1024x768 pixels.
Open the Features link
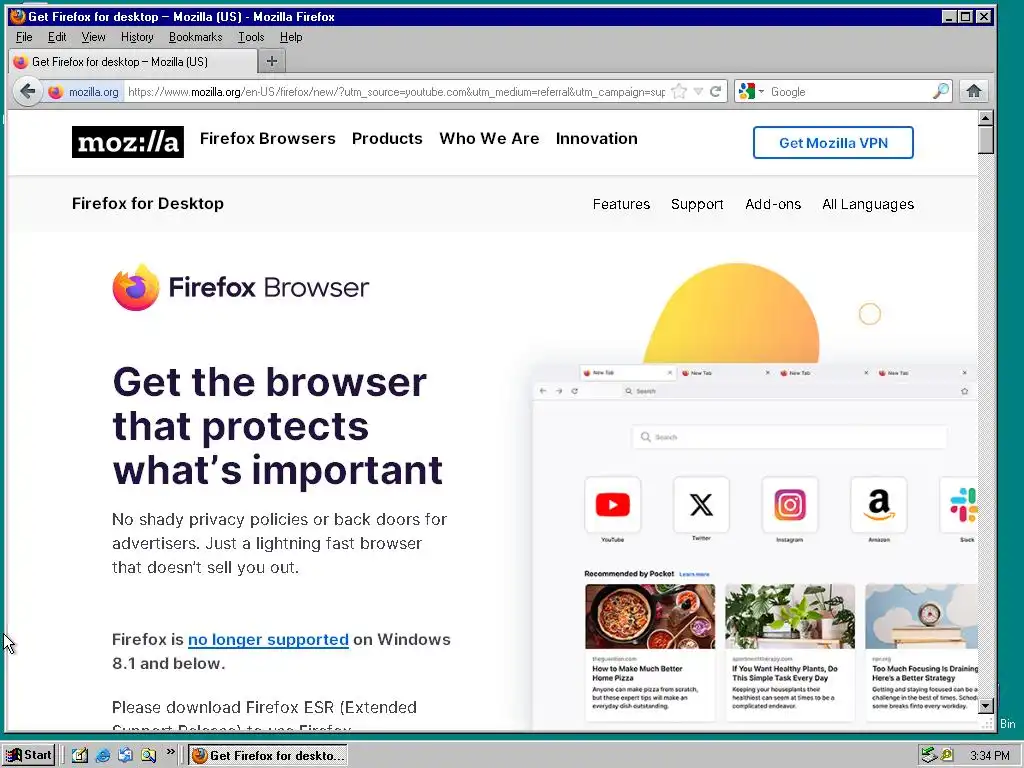pos(621,204)
